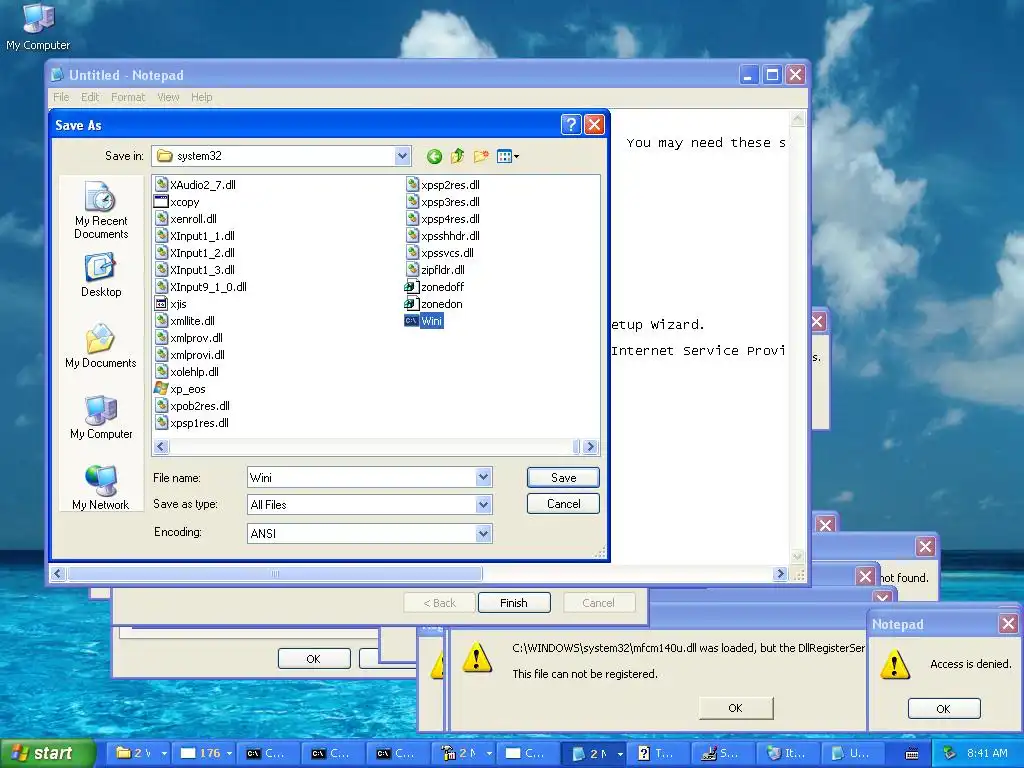
Task: Click the file list scroll left arrow
Action: (x=161, y=447)
